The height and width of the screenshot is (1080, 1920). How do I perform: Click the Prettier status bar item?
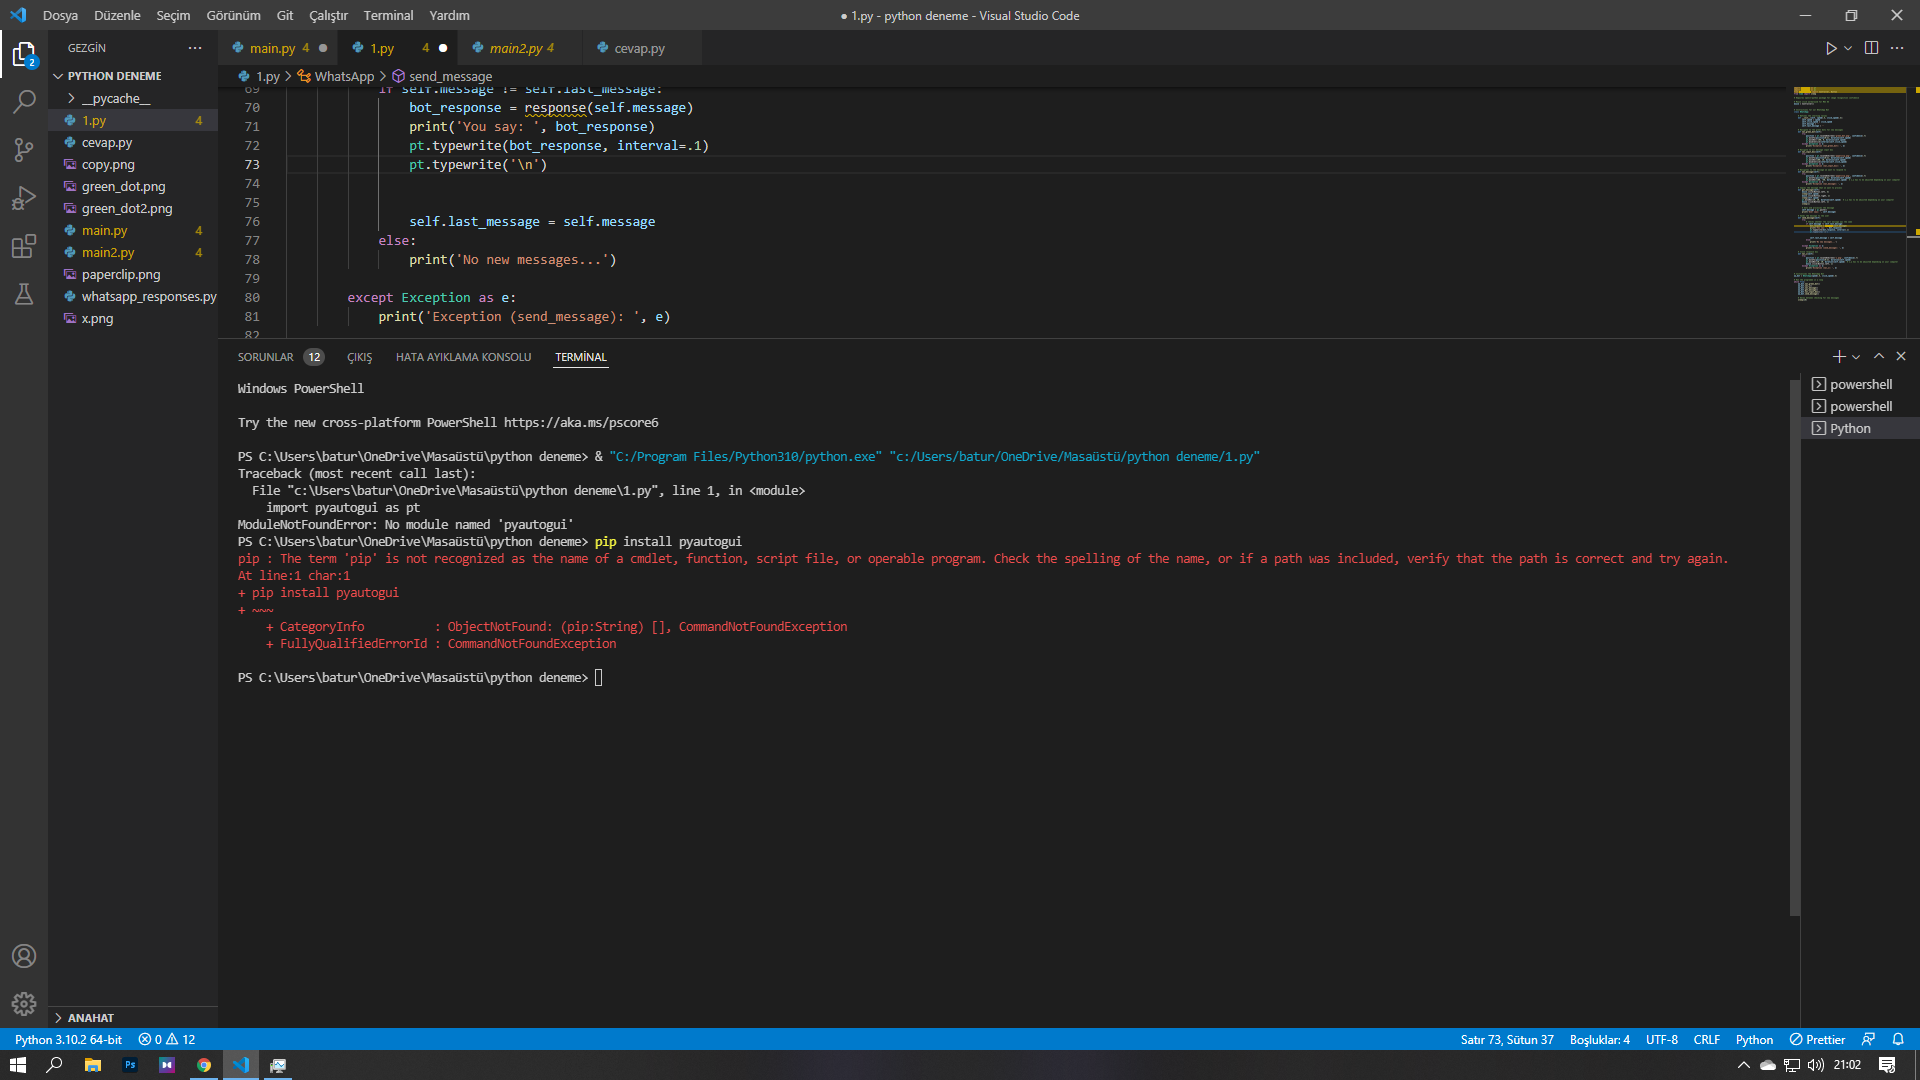[1817, 1040]
